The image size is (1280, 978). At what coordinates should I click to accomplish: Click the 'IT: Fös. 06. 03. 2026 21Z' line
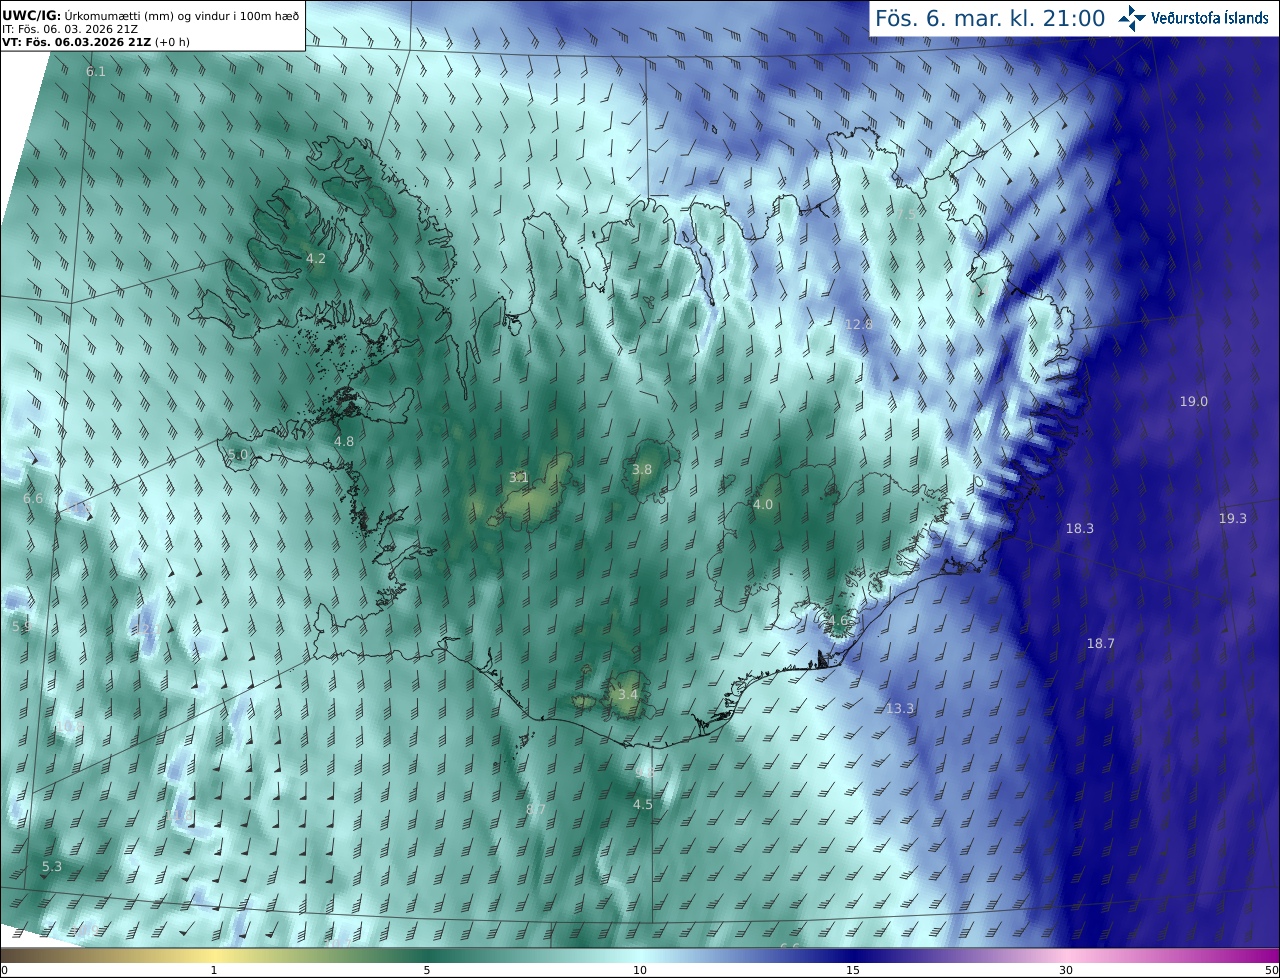click(x=70, y=28)
